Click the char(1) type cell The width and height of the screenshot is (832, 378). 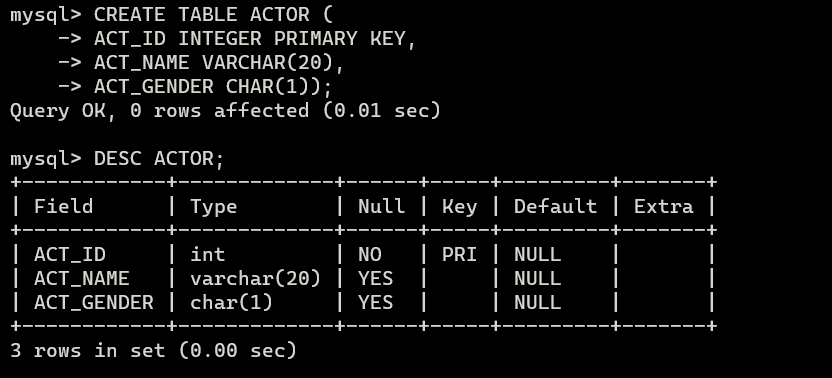click(231, 303)
